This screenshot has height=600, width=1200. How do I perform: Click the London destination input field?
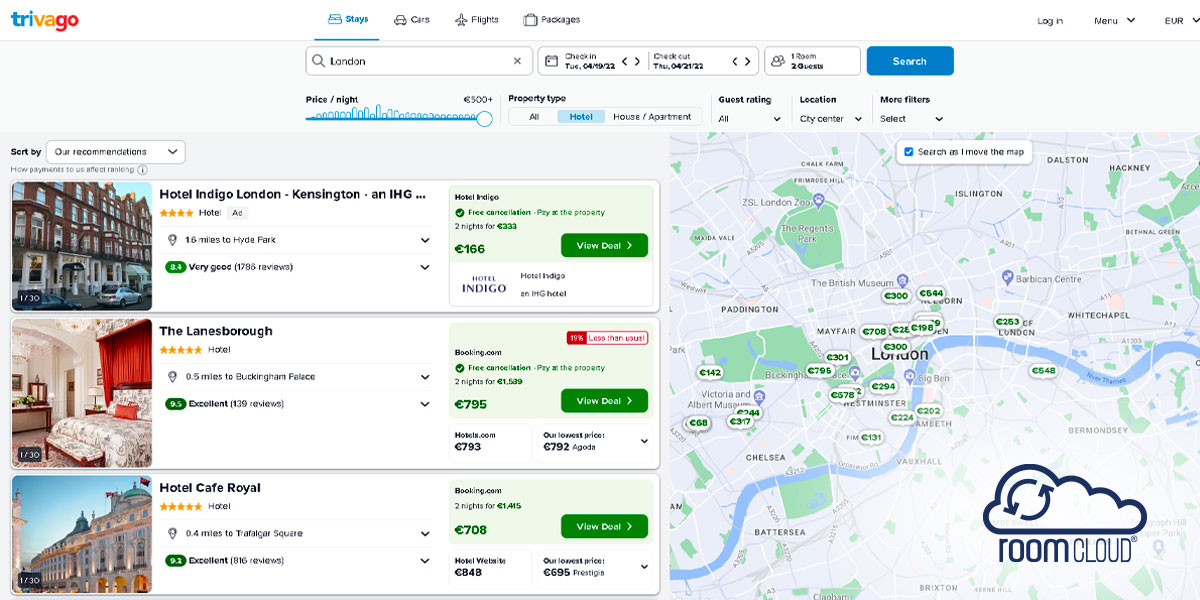[x=419, y=61]
